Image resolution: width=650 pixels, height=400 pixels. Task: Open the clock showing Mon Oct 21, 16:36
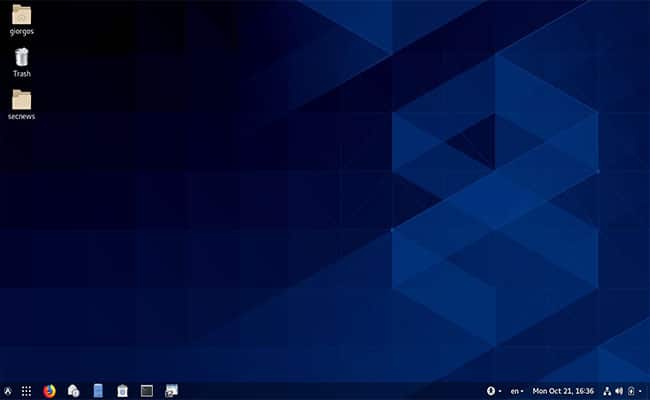563,391
